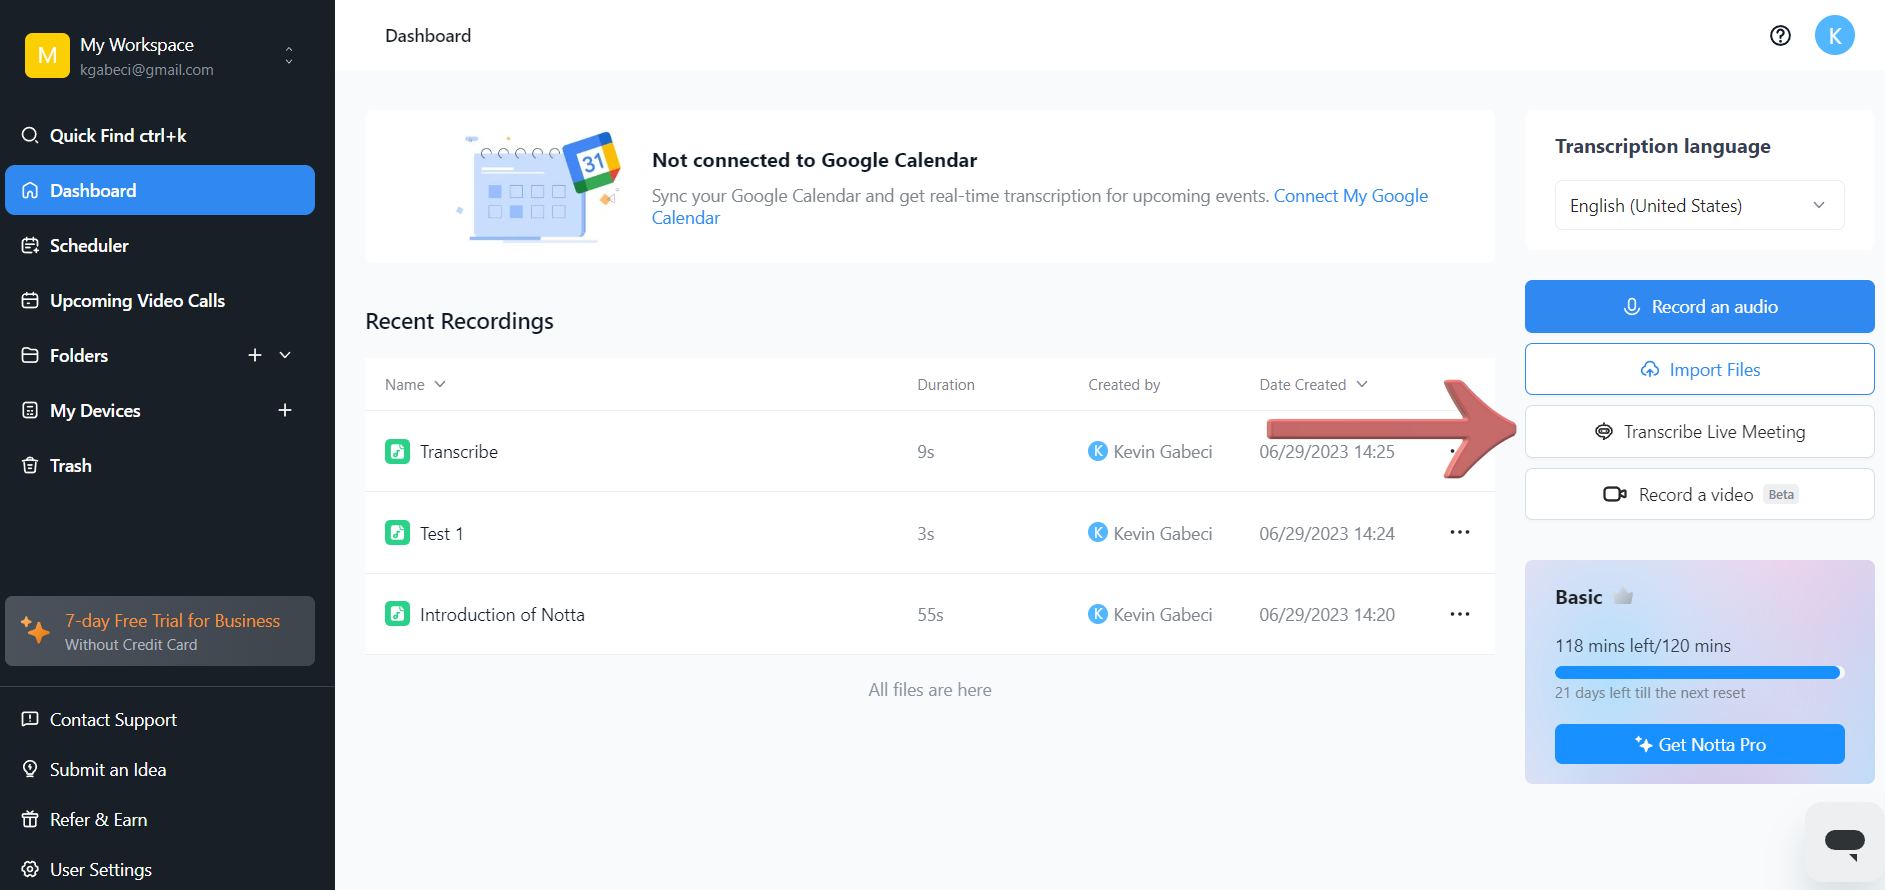Click the Transcribe file icon
Viewport: 1885px width, 890px height.
(x=397, y=451)
